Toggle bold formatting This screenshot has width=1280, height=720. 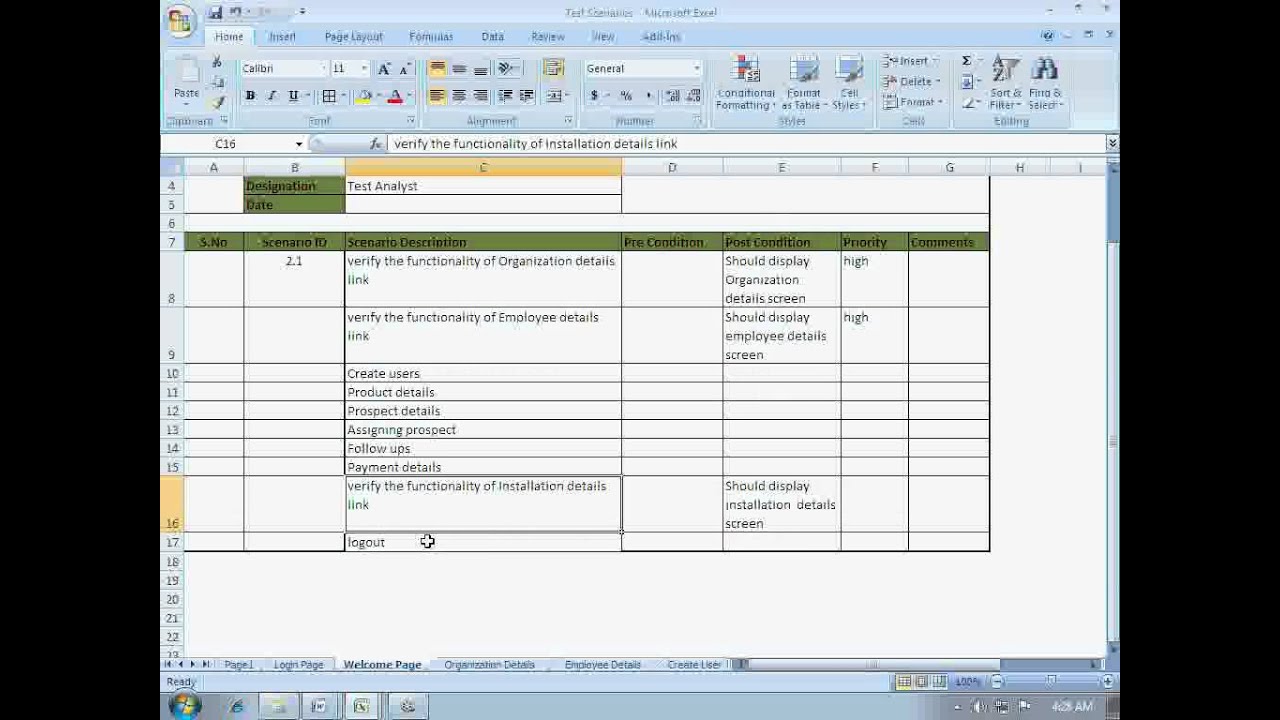250,96
